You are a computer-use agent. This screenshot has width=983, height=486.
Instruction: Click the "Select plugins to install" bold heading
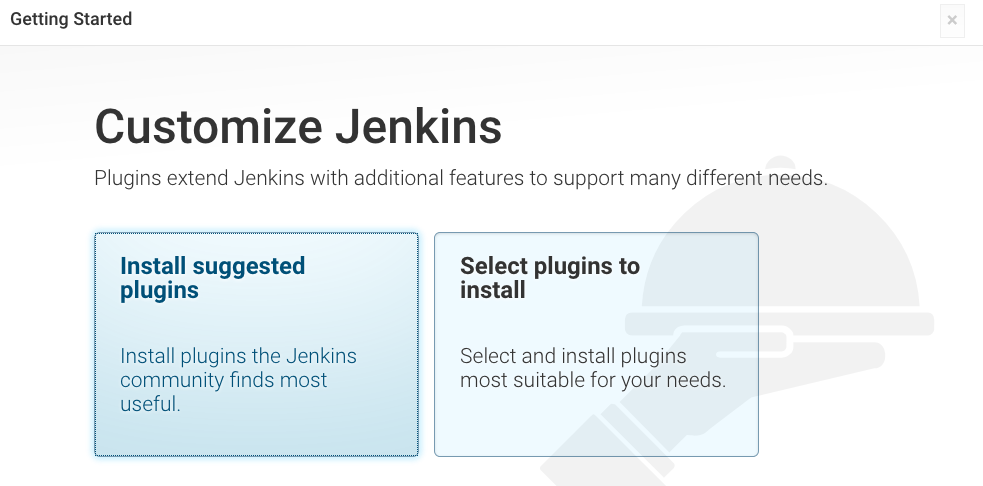(x=550, y=278)
